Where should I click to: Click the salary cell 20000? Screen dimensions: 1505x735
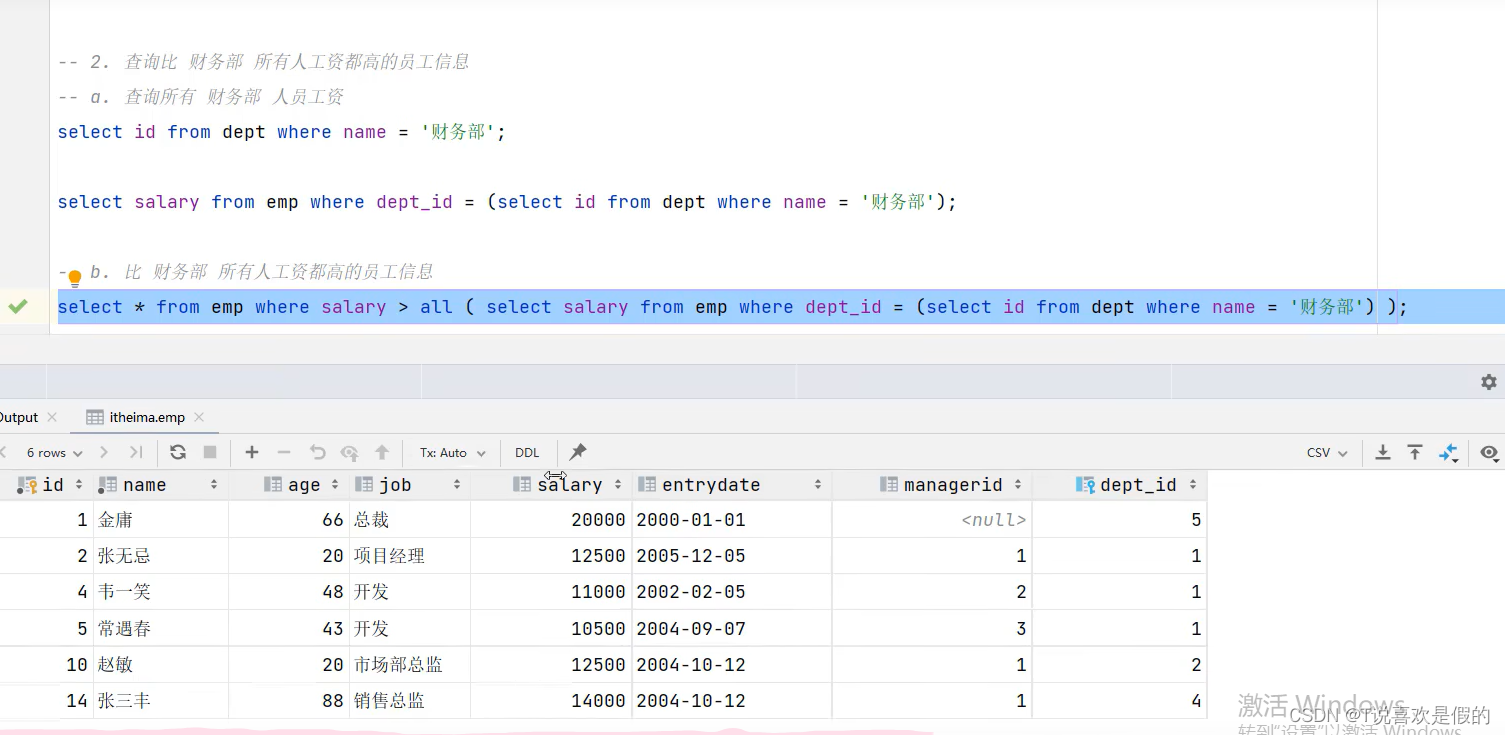click(551, 520)
